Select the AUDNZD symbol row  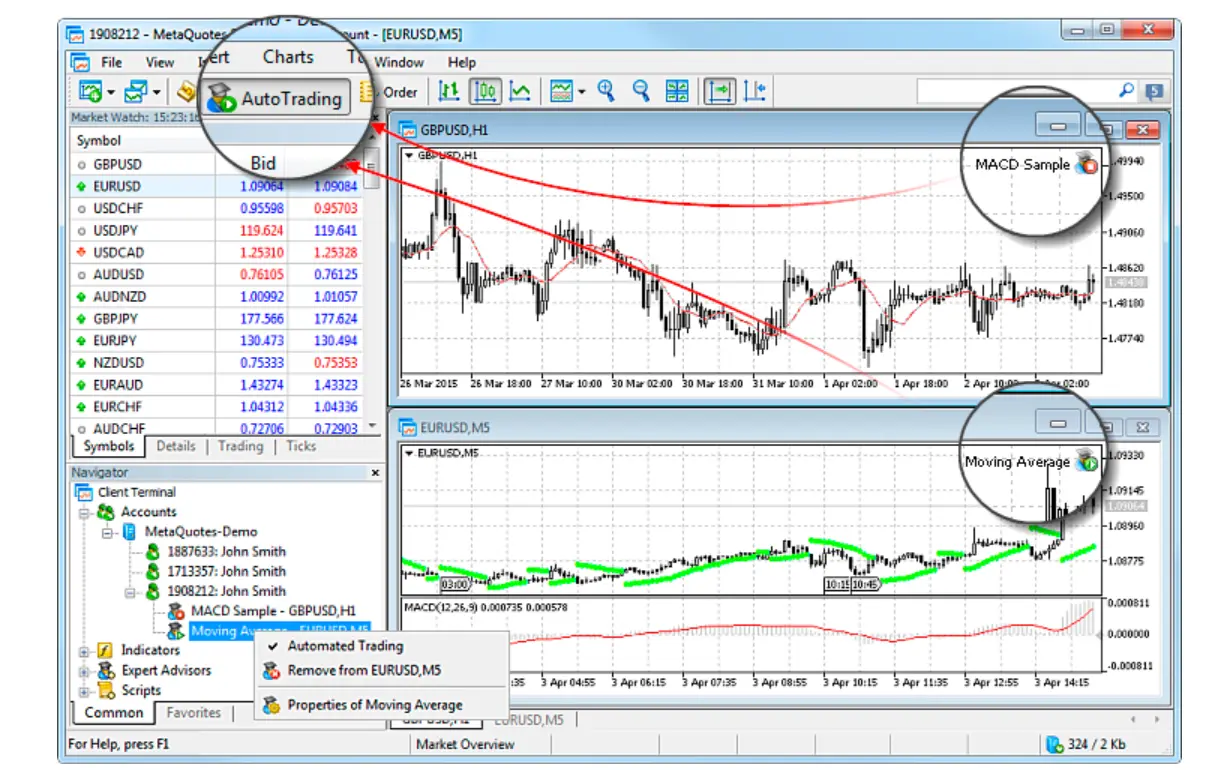[217, 297]
